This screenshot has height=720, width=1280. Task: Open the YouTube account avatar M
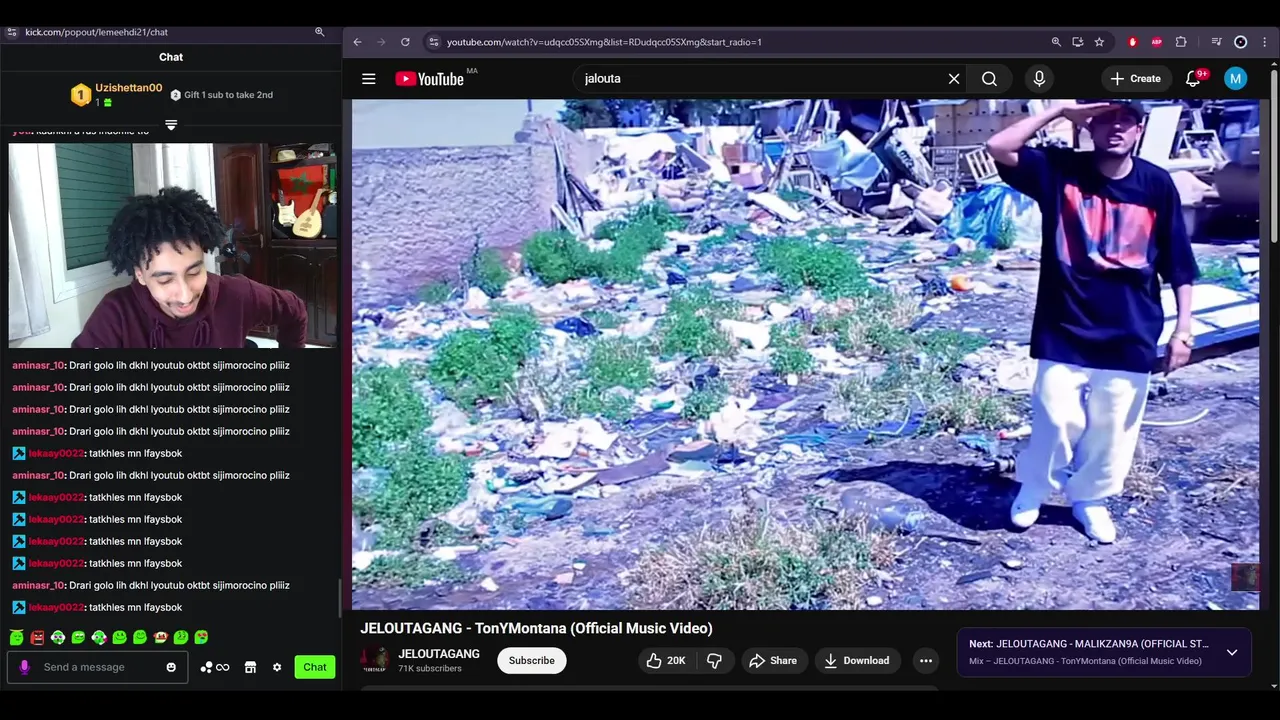(x=1236, y=79)
